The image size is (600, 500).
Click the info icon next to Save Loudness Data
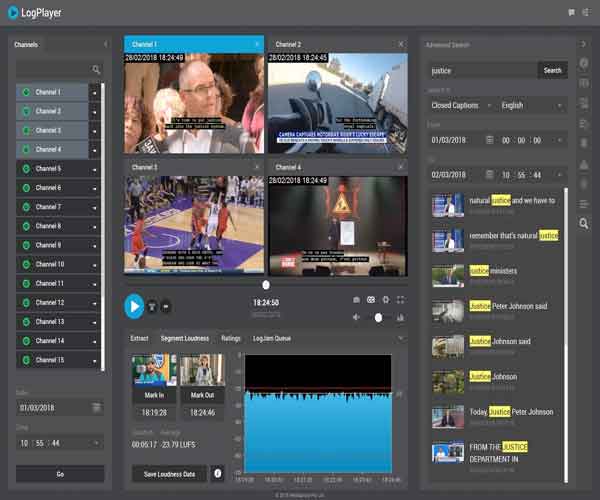(x=218, y=473)
